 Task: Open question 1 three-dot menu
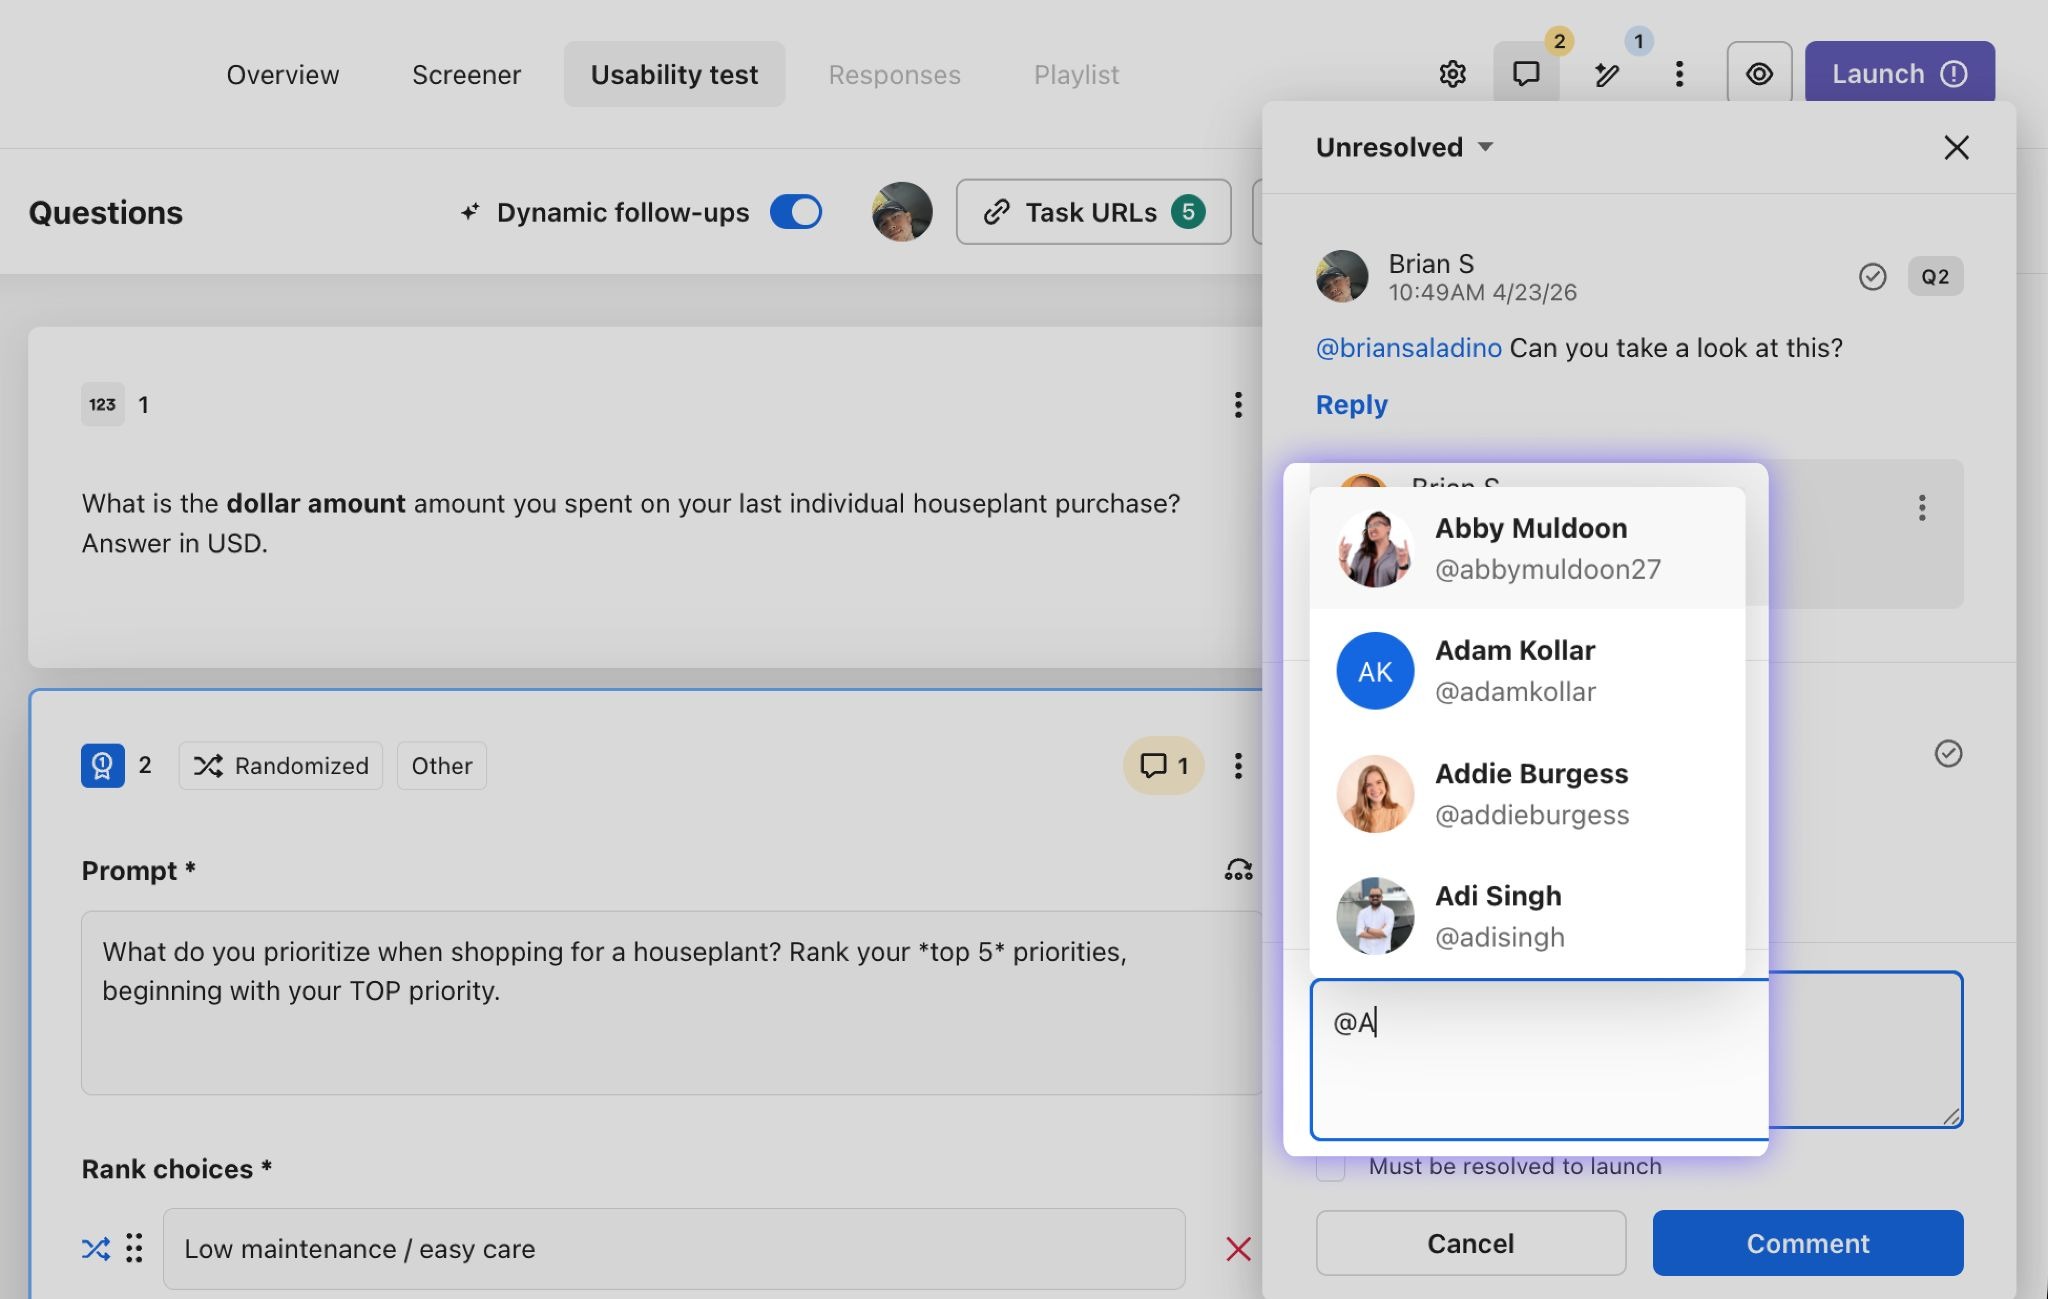(x=1238, y=405)
